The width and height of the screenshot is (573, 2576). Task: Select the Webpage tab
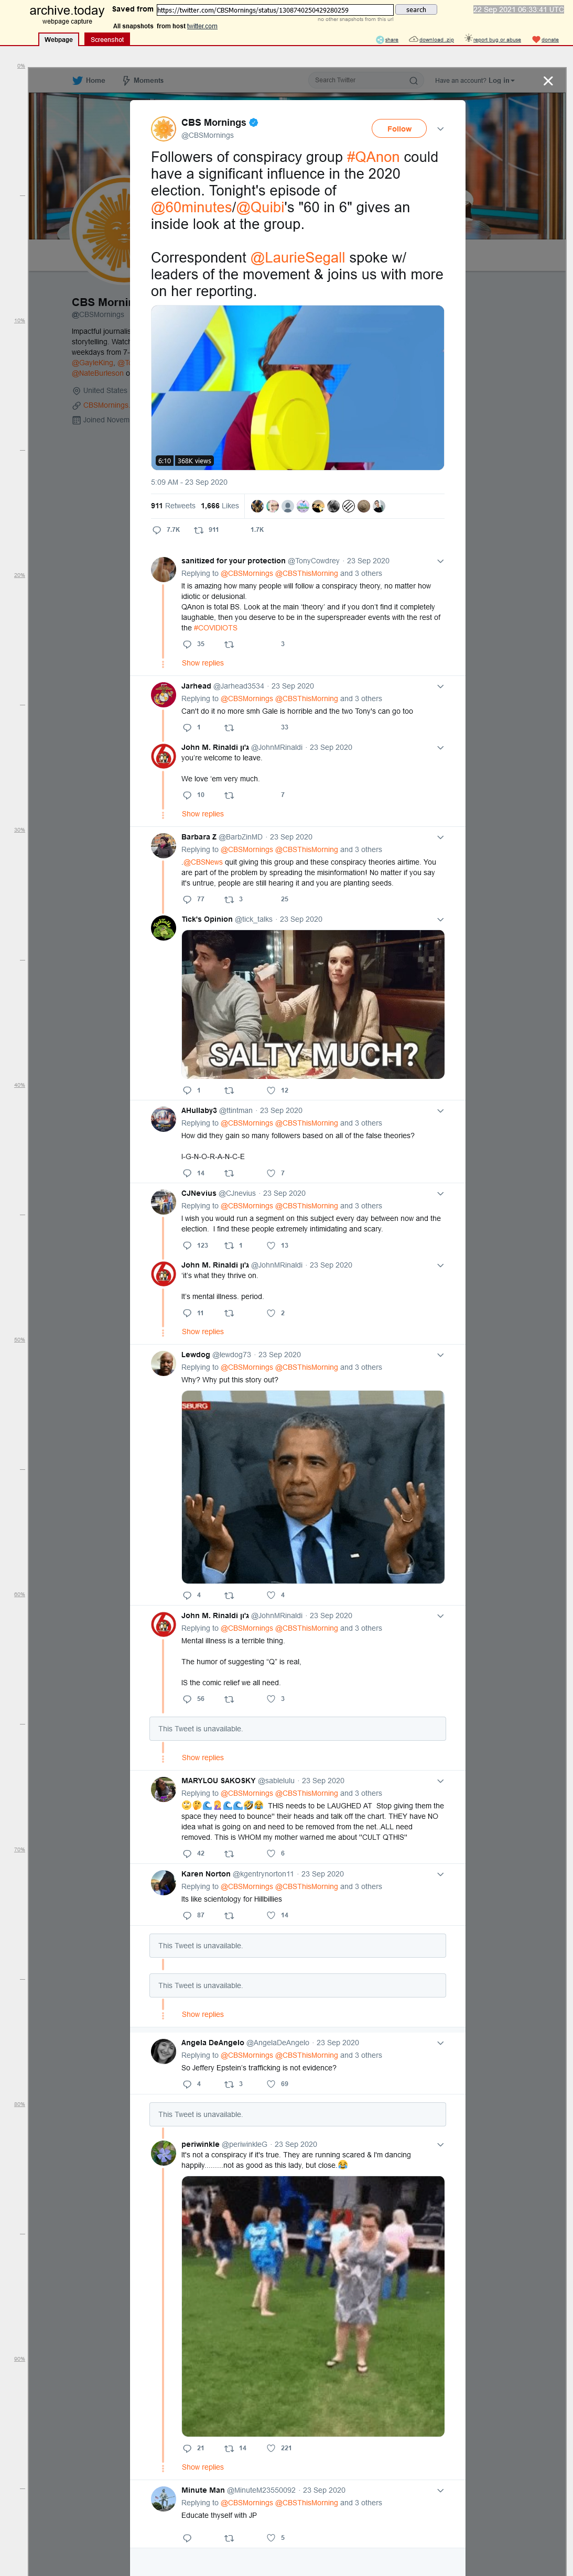click(59, 40)
